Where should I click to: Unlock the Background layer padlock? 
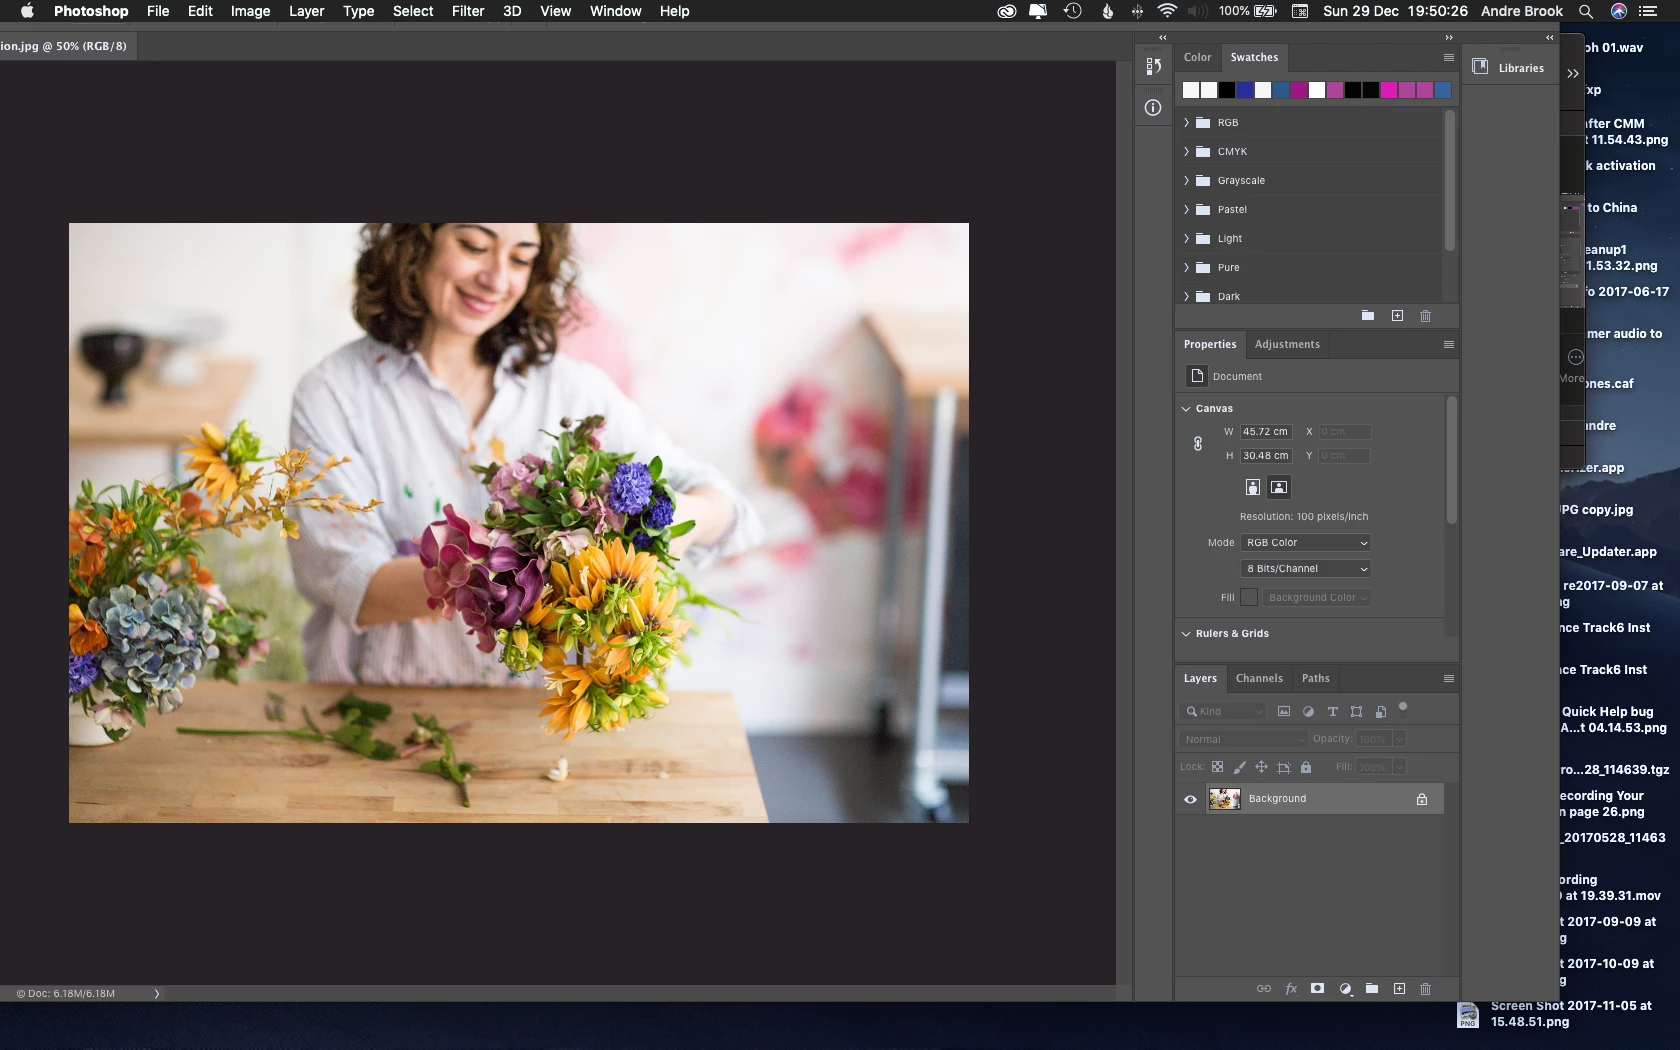coord(1422,799)
